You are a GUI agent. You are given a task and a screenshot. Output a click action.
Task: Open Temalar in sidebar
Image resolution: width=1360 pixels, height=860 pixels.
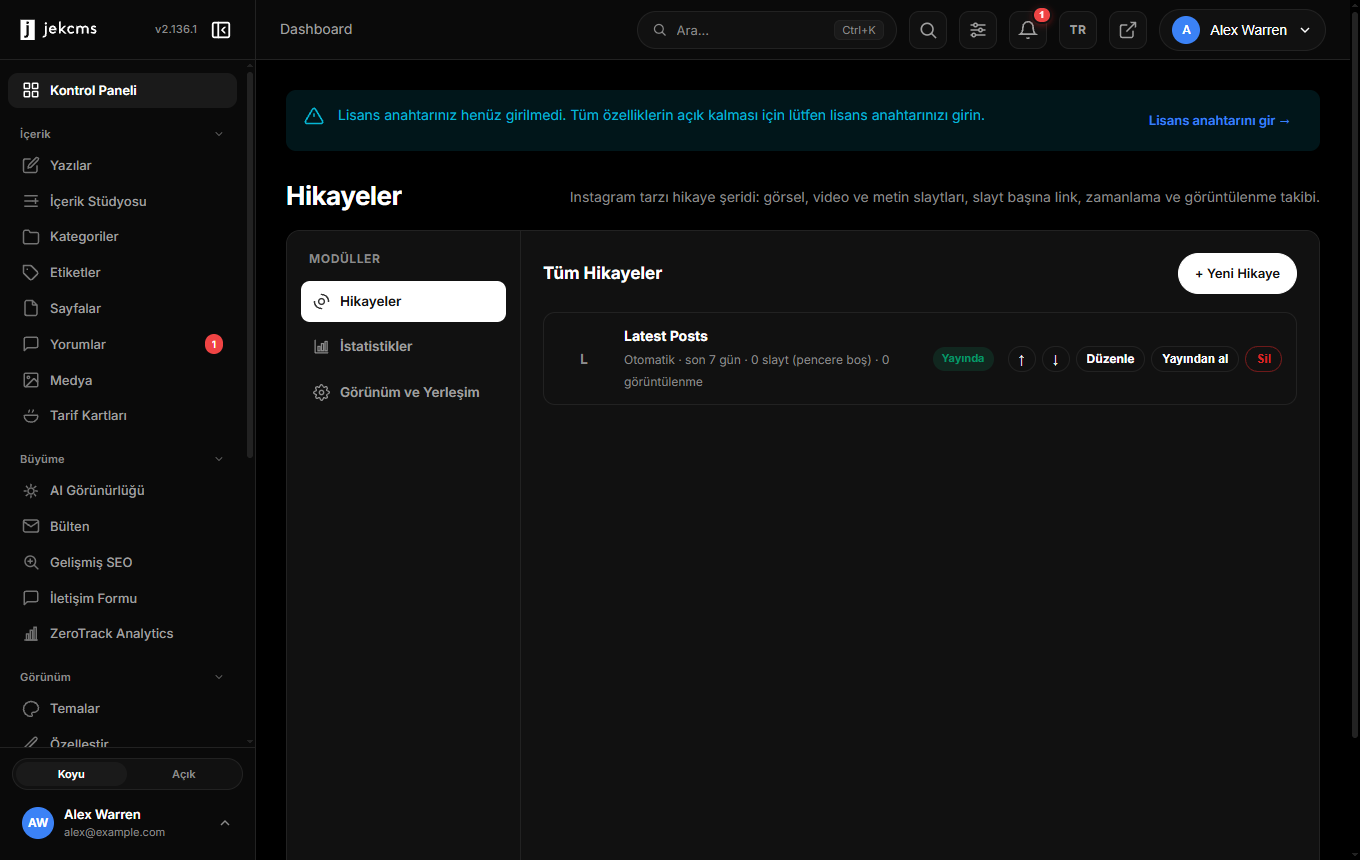pos(122,708)
